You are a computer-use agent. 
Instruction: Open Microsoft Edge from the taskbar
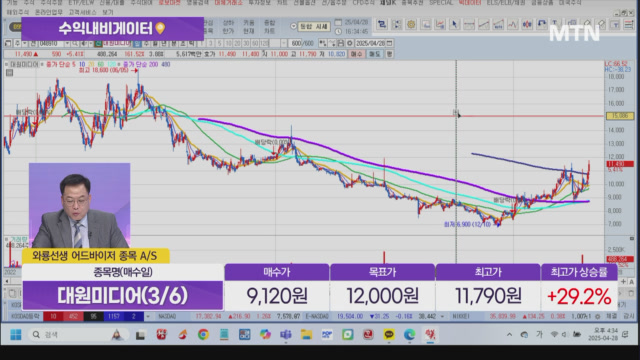[x=409, y=335]
